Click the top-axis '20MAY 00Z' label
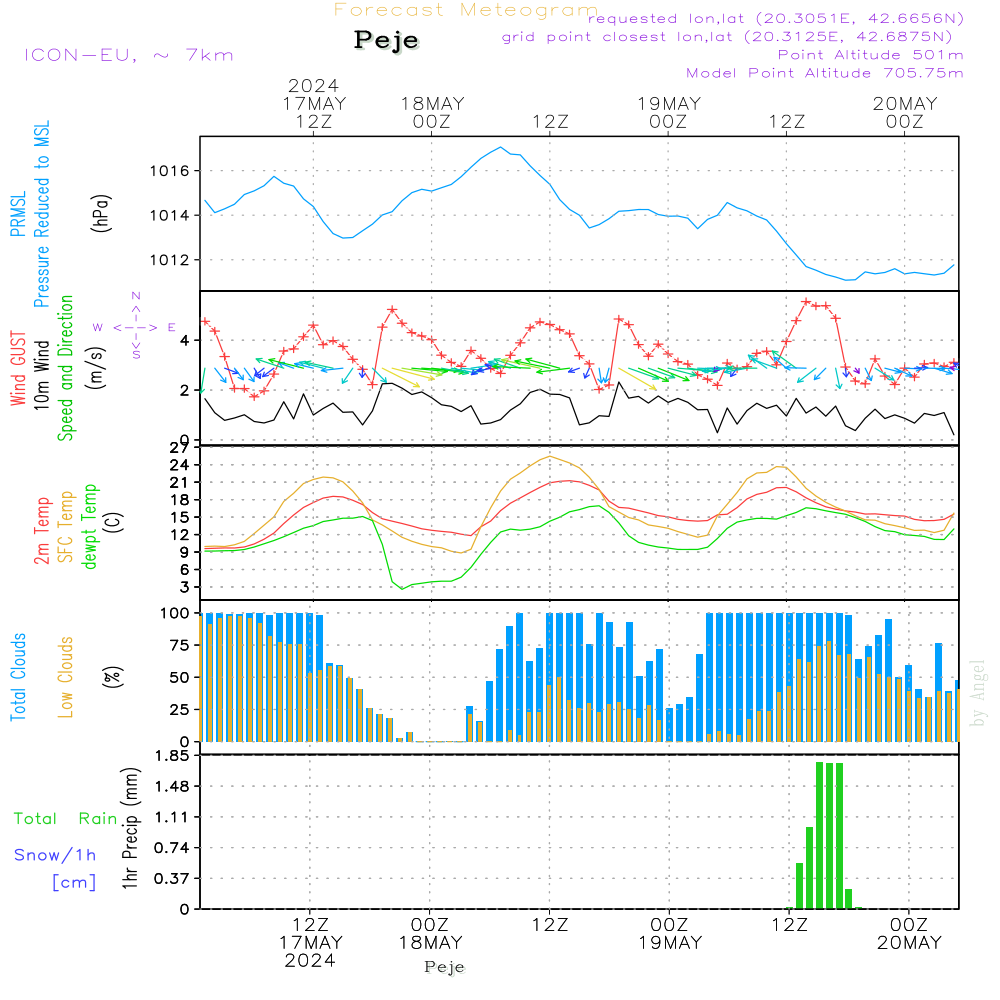The width and height of the screenshot is (1000, 1000). point(905,113)
